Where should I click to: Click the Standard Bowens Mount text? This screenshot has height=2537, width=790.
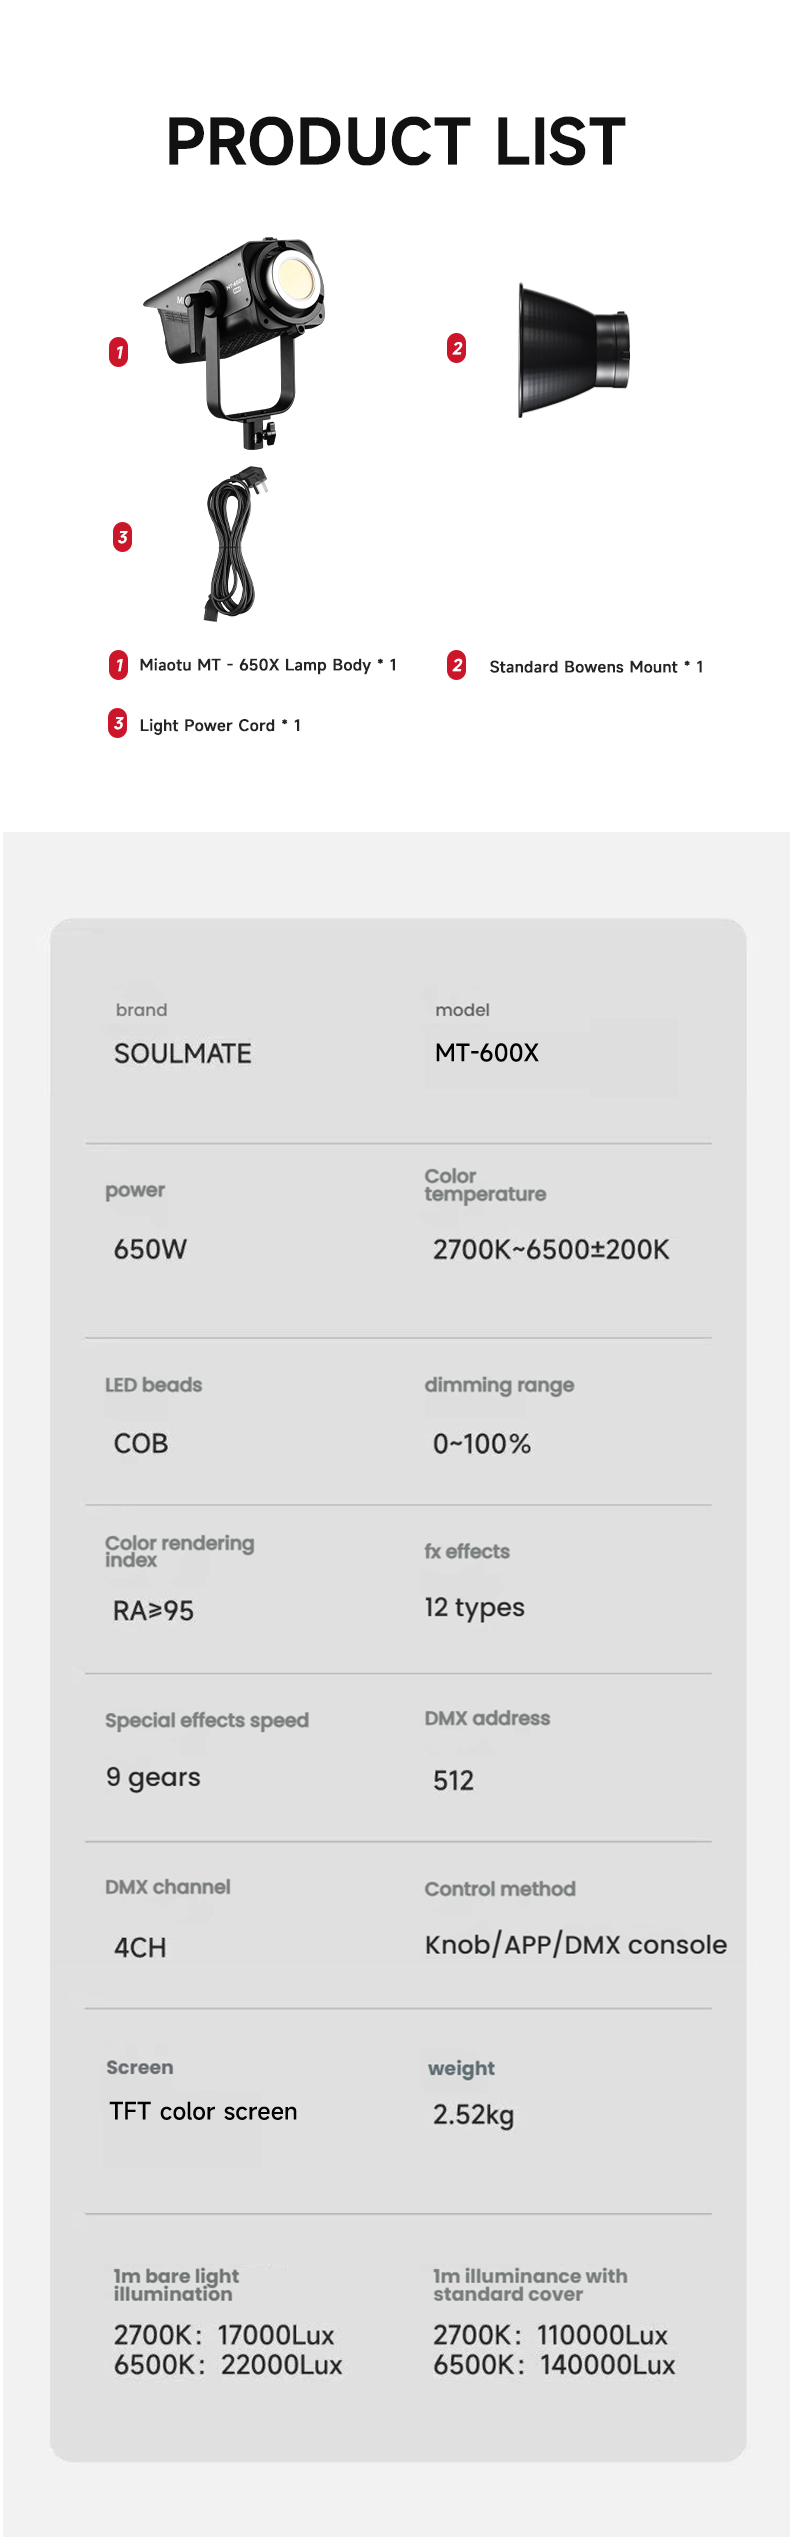(595, 667)
